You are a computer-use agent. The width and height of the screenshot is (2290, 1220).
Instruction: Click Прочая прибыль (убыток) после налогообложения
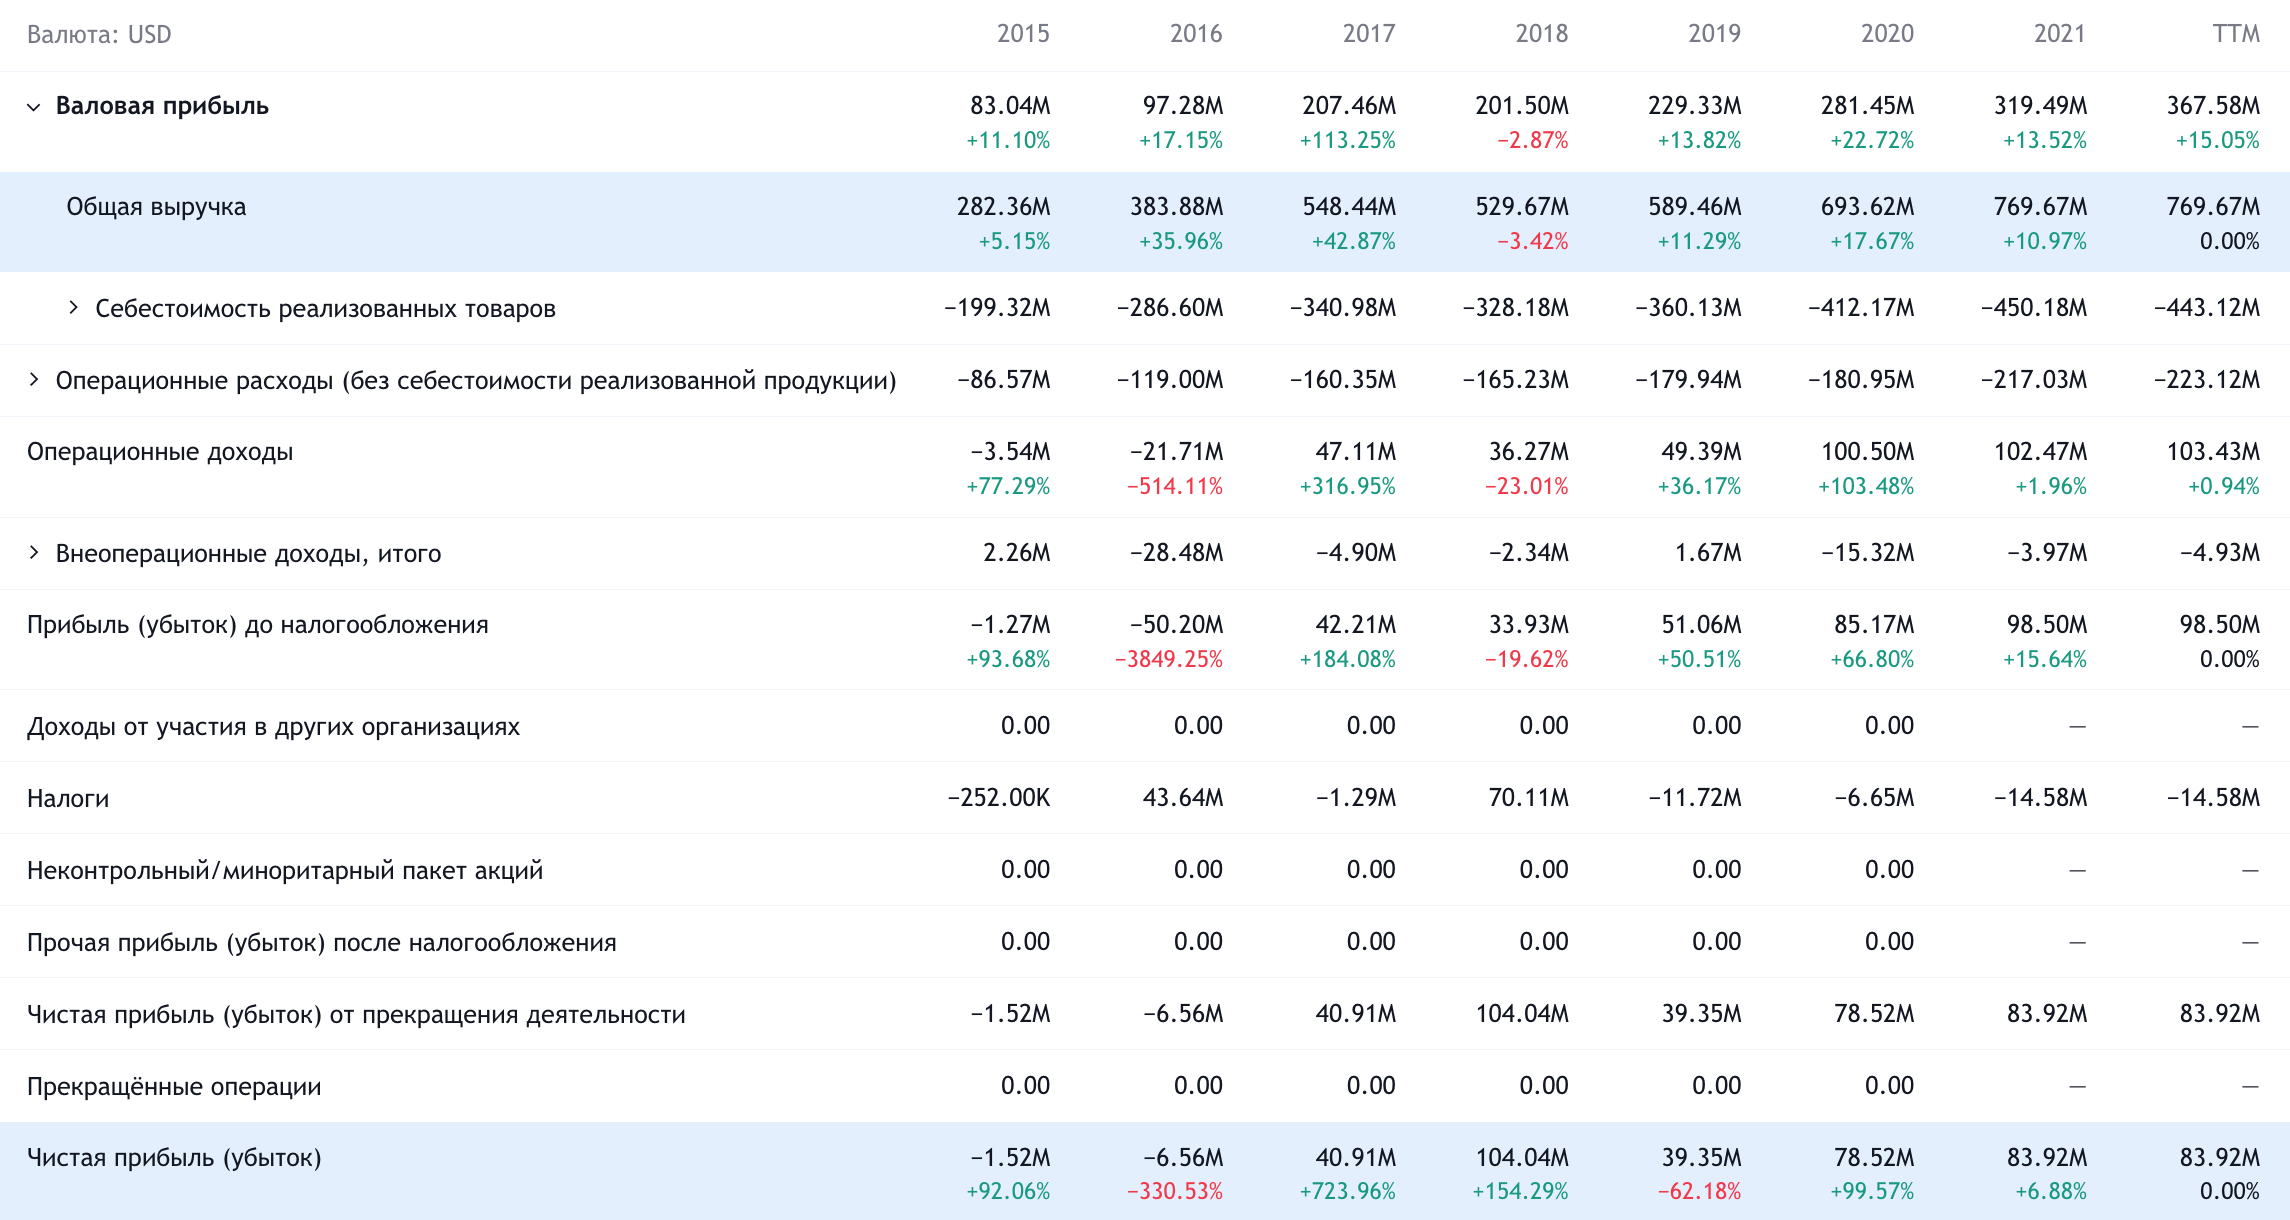[x=322, y=942]
